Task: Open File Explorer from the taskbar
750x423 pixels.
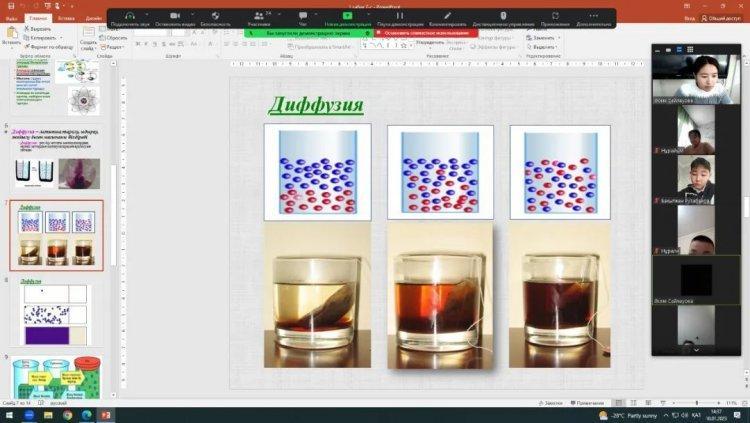Action: 48,415
